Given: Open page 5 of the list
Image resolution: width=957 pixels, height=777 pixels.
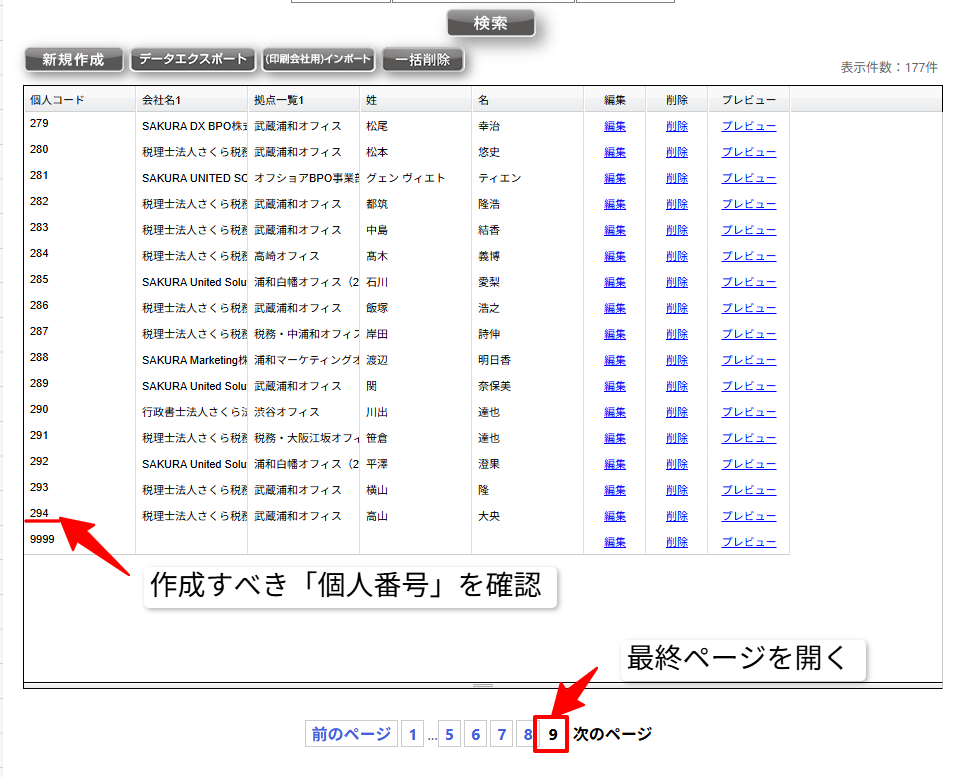Looking at the screenshot, I should [450, 734].
